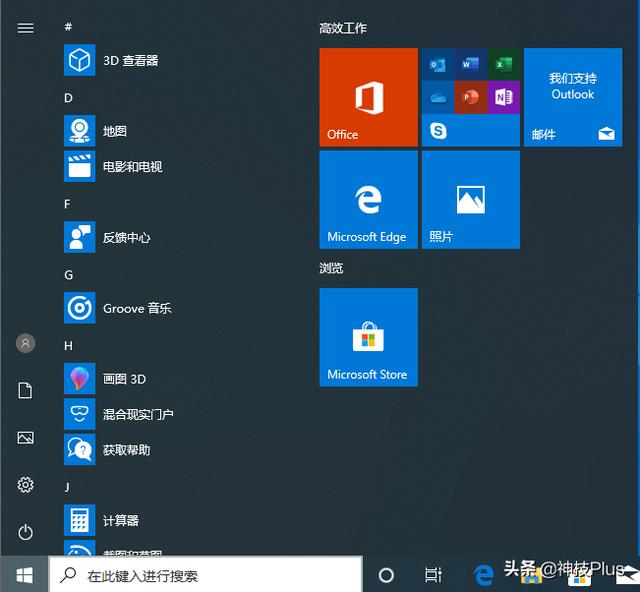Open Documents from the left sidebar
Viewport: 640px width, 592px height.
(x=25, y=390)
